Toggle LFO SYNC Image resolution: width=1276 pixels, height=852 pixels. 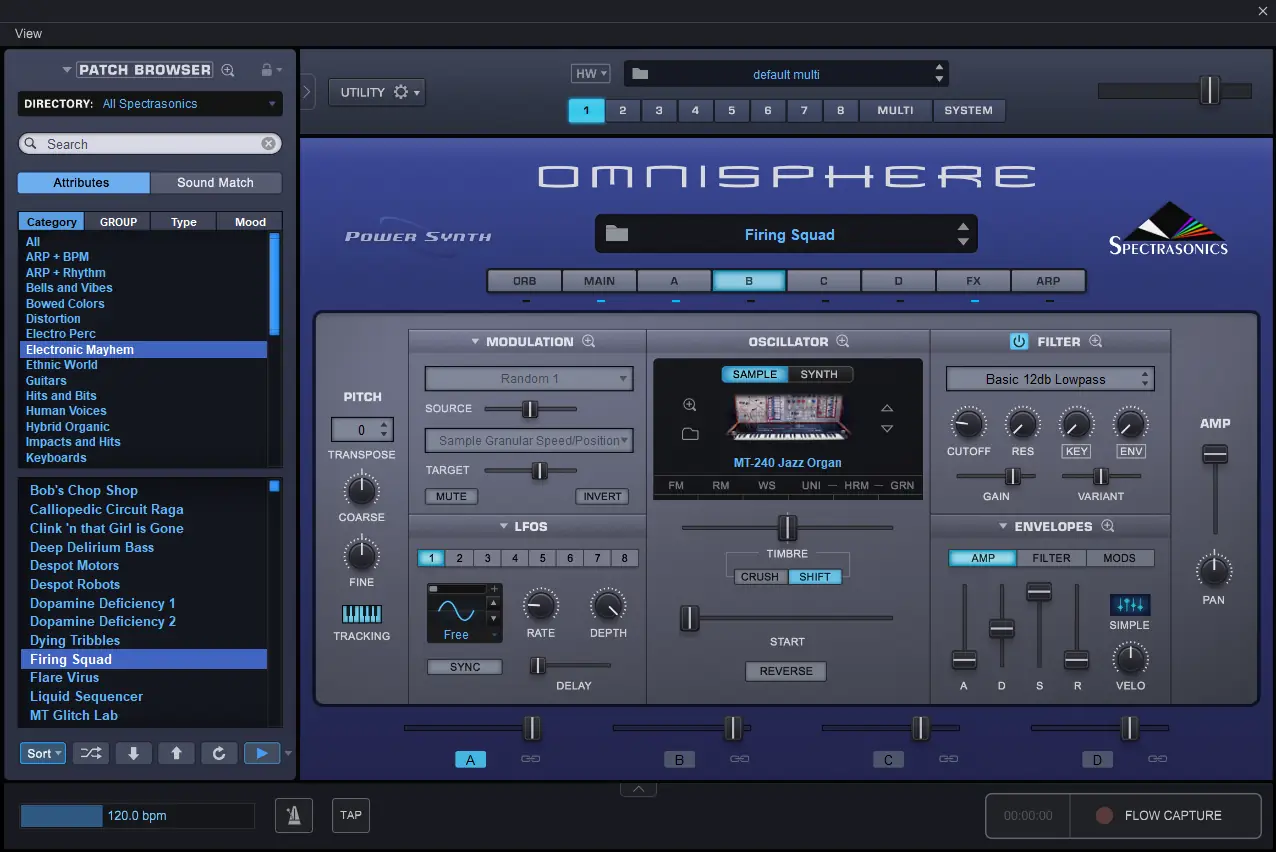coord(465,667)
